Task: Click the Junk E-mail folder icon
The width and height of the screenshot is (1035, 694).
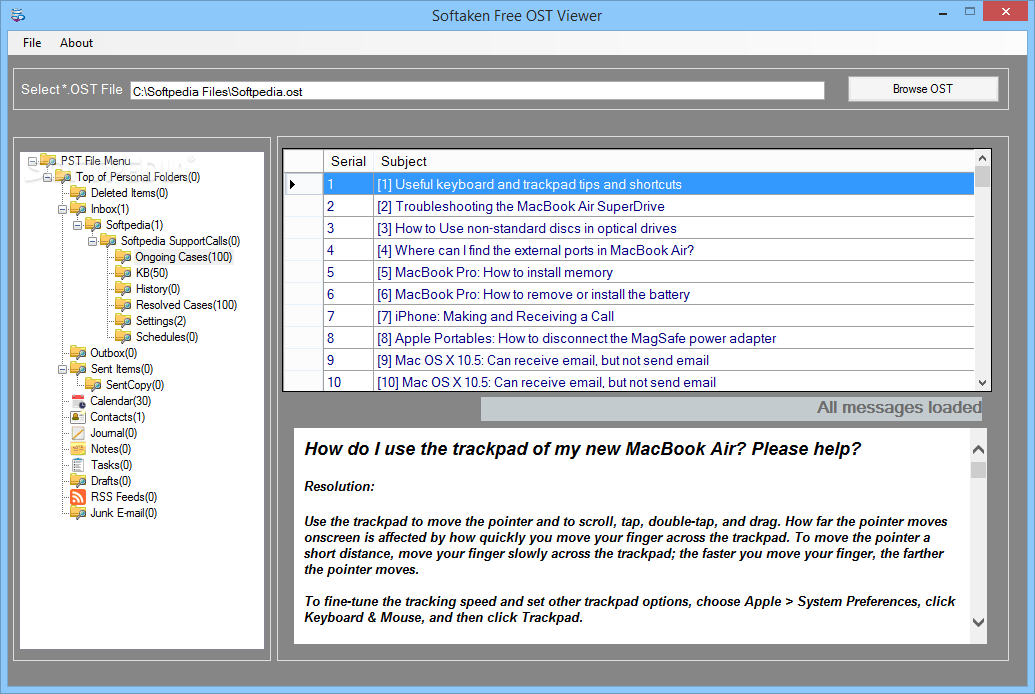Action: click(x=78, y=513)
